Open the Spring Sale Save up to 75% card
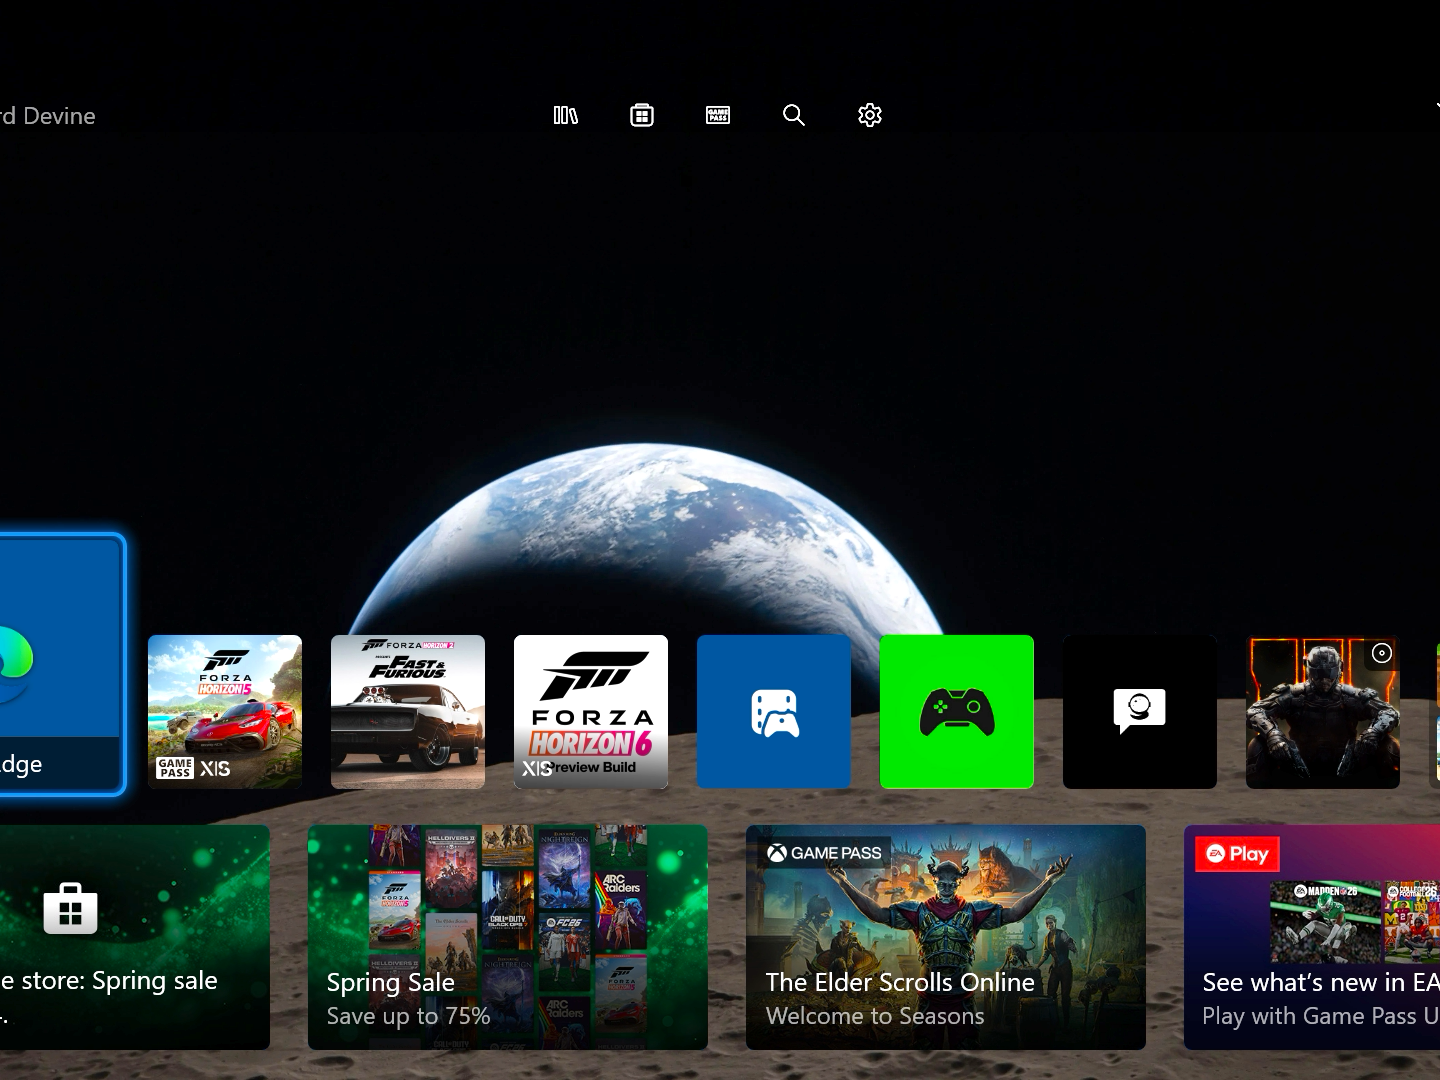Screen dimensions: 1440x1080 [508, 937]
